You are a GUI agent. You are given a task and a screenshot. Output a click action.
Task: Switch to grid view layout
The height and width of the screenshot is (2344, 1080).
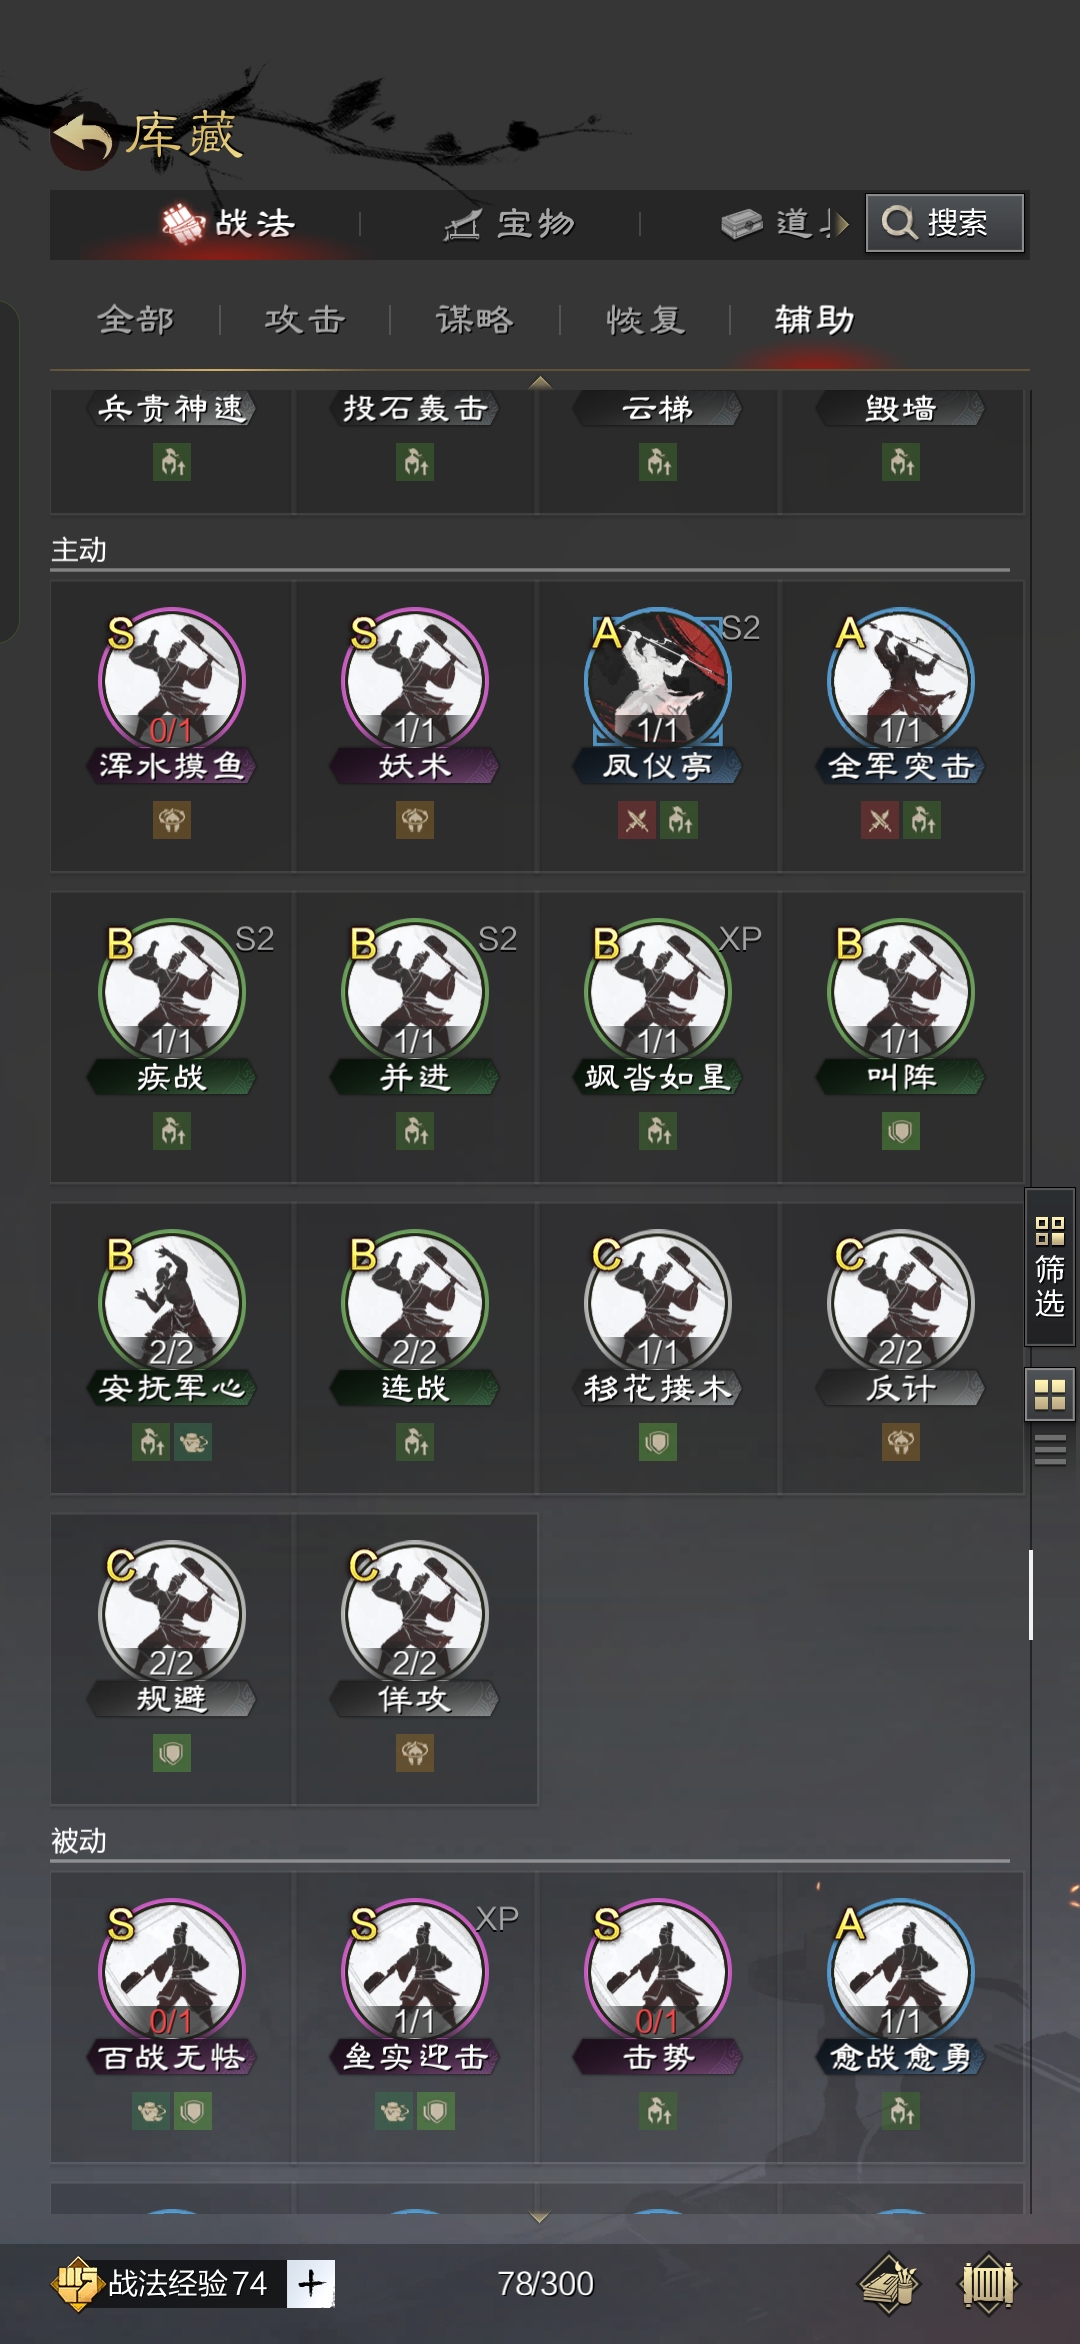1049,1393
